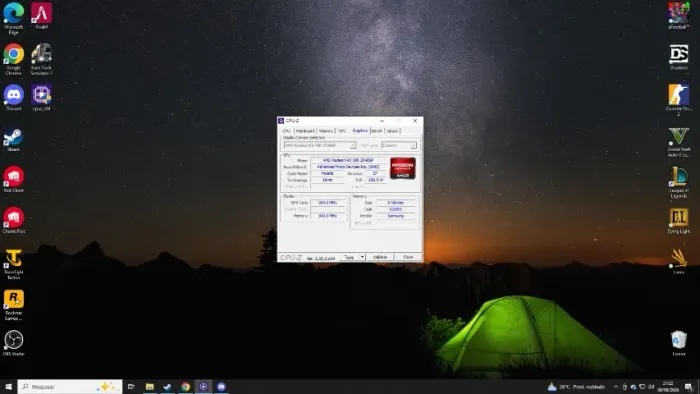The width and height of the screenshot is (700, 394).
Task: Open the Discord desktop shortcut
Action: (x=13, y=98)
